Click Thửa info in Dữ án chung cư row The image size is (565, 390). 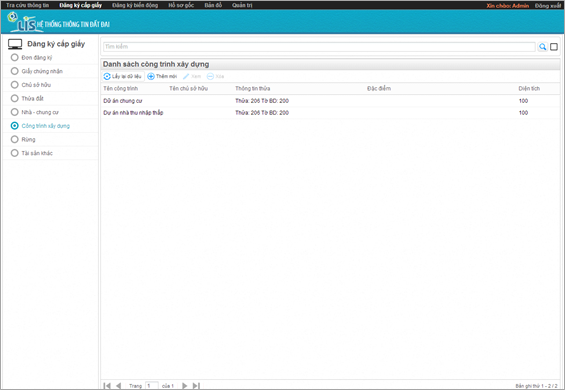point(262,101)
